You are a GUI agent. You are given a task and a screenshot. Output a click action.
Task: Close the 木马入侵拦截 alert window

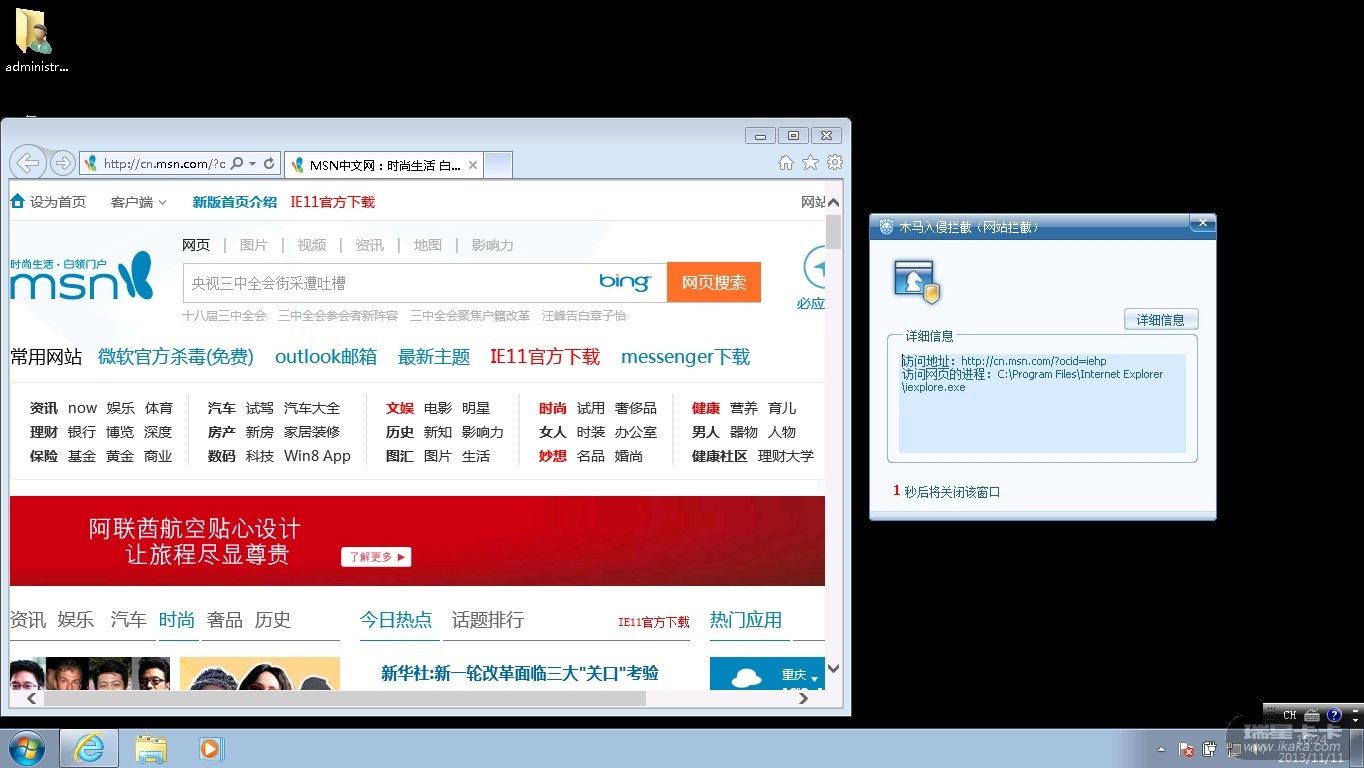coord(1203,223)
